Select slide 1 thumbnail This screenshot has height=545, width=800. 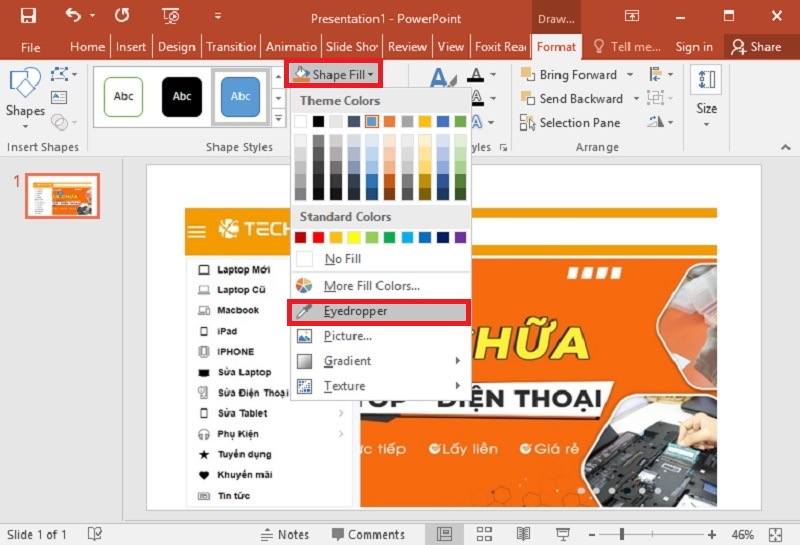click(62, 196)
